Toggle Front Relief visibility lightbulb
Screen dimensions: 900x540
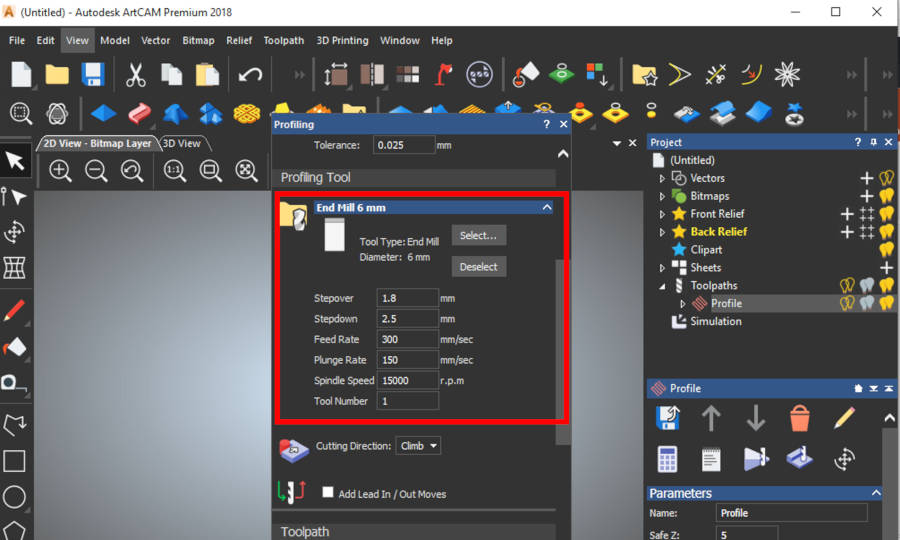(887, 214)
